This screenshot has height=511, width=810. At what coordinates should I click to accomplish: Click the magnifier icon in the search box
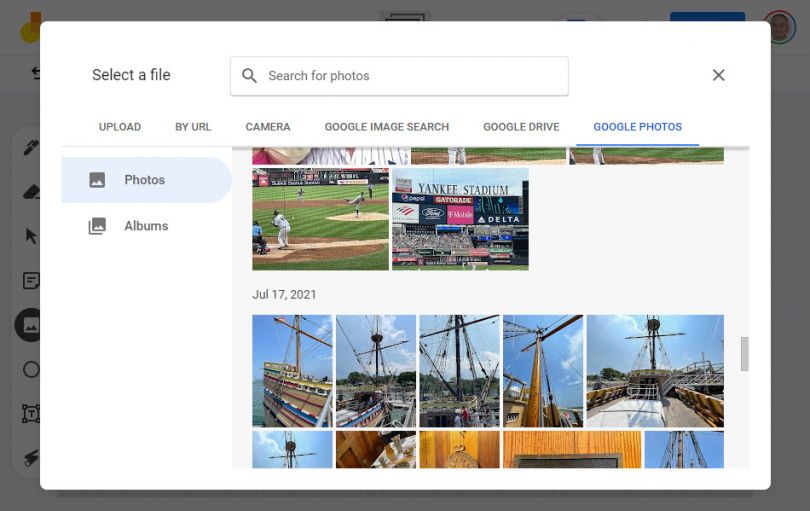pos(250,76)
